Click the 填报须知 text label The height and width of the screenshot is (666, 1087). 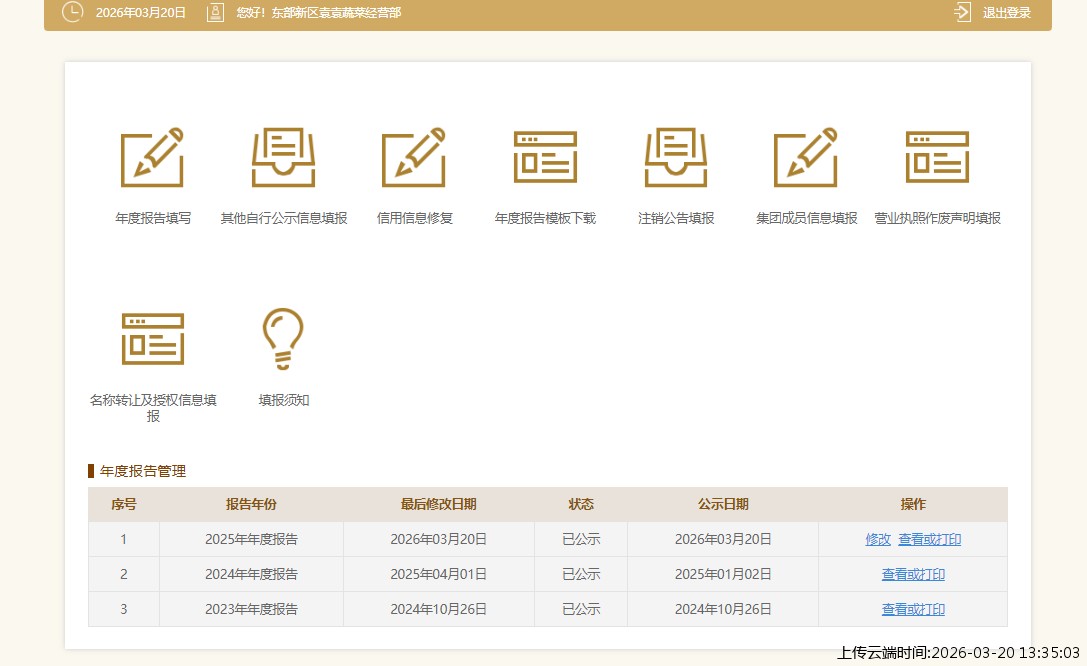coord(284,400)
